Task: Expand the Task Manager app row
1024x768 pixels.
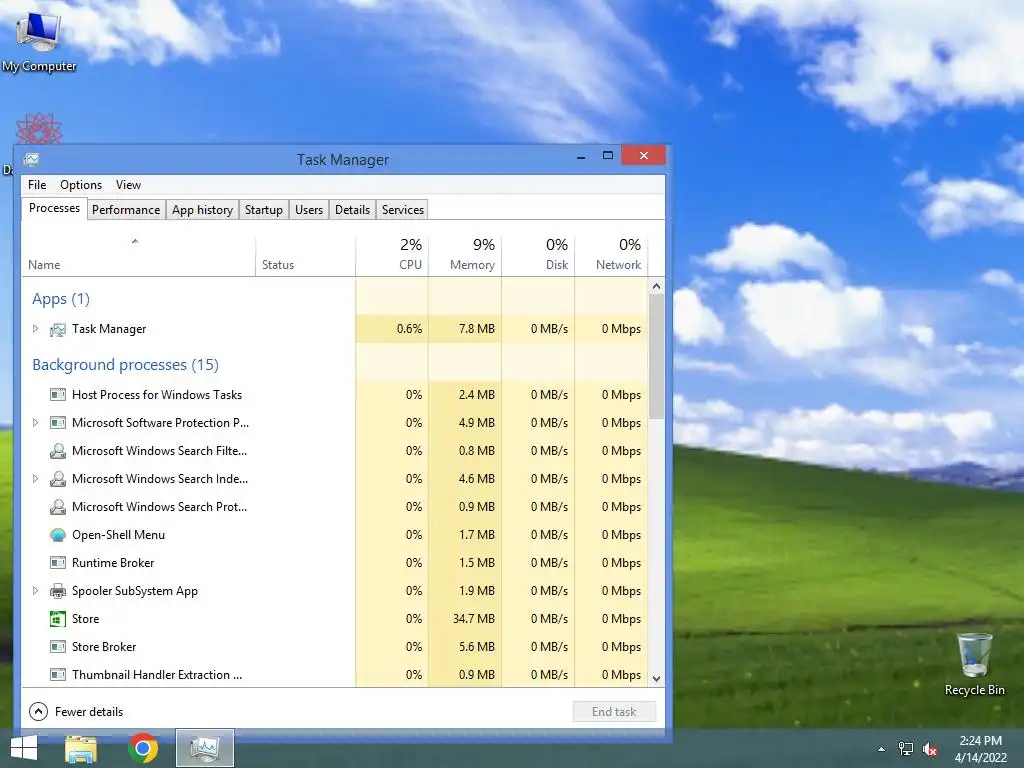Action: pyautogui.click(x=35, y=329)
